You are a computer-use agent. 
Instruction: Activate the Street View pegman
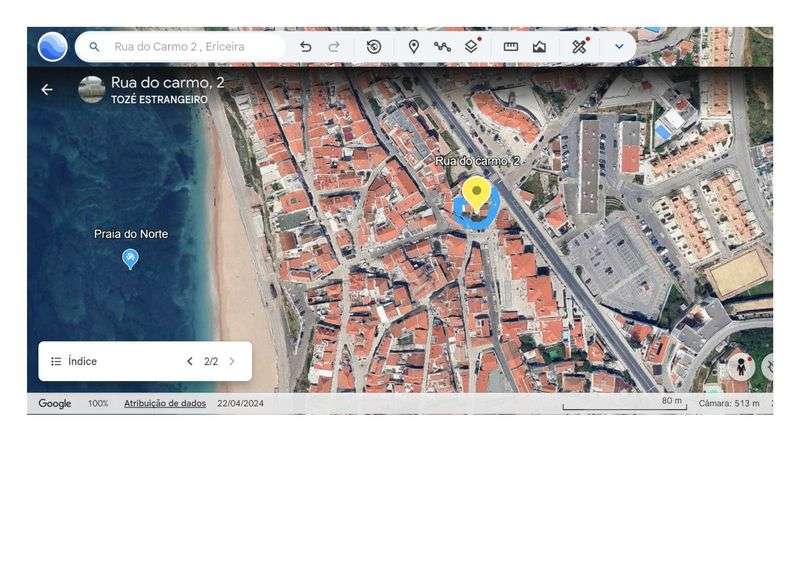point(741,366)
